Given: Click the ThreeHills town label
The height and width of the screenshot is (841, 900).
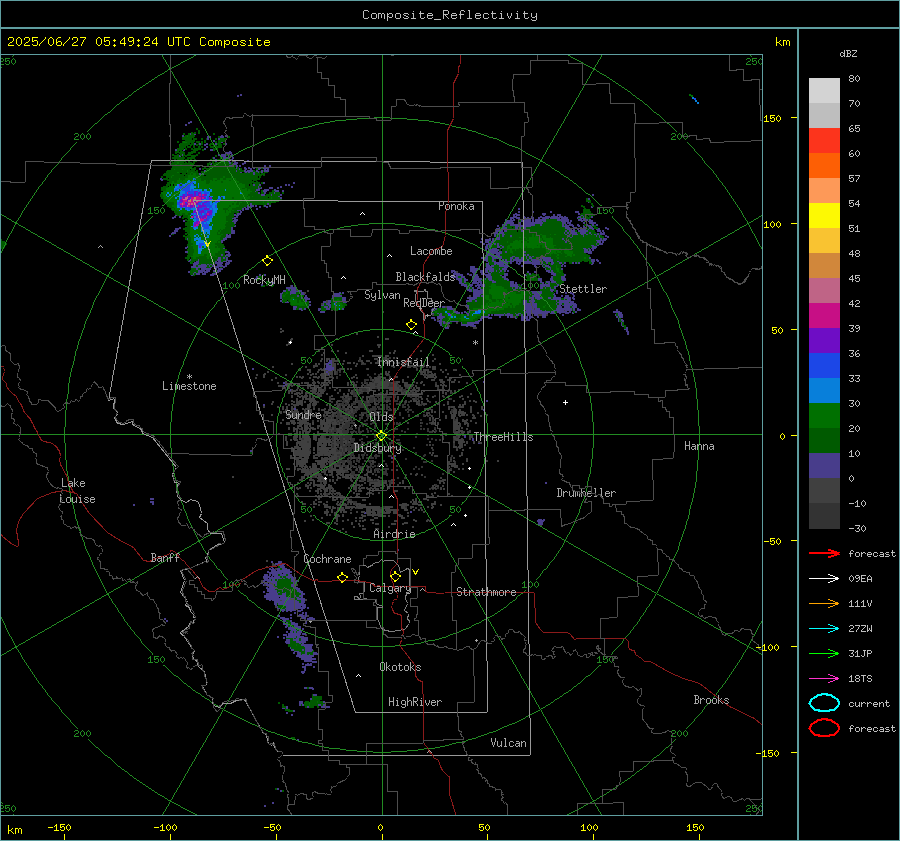Looking at the screenshot, I should pyautogui.click(x=503, y=437).
